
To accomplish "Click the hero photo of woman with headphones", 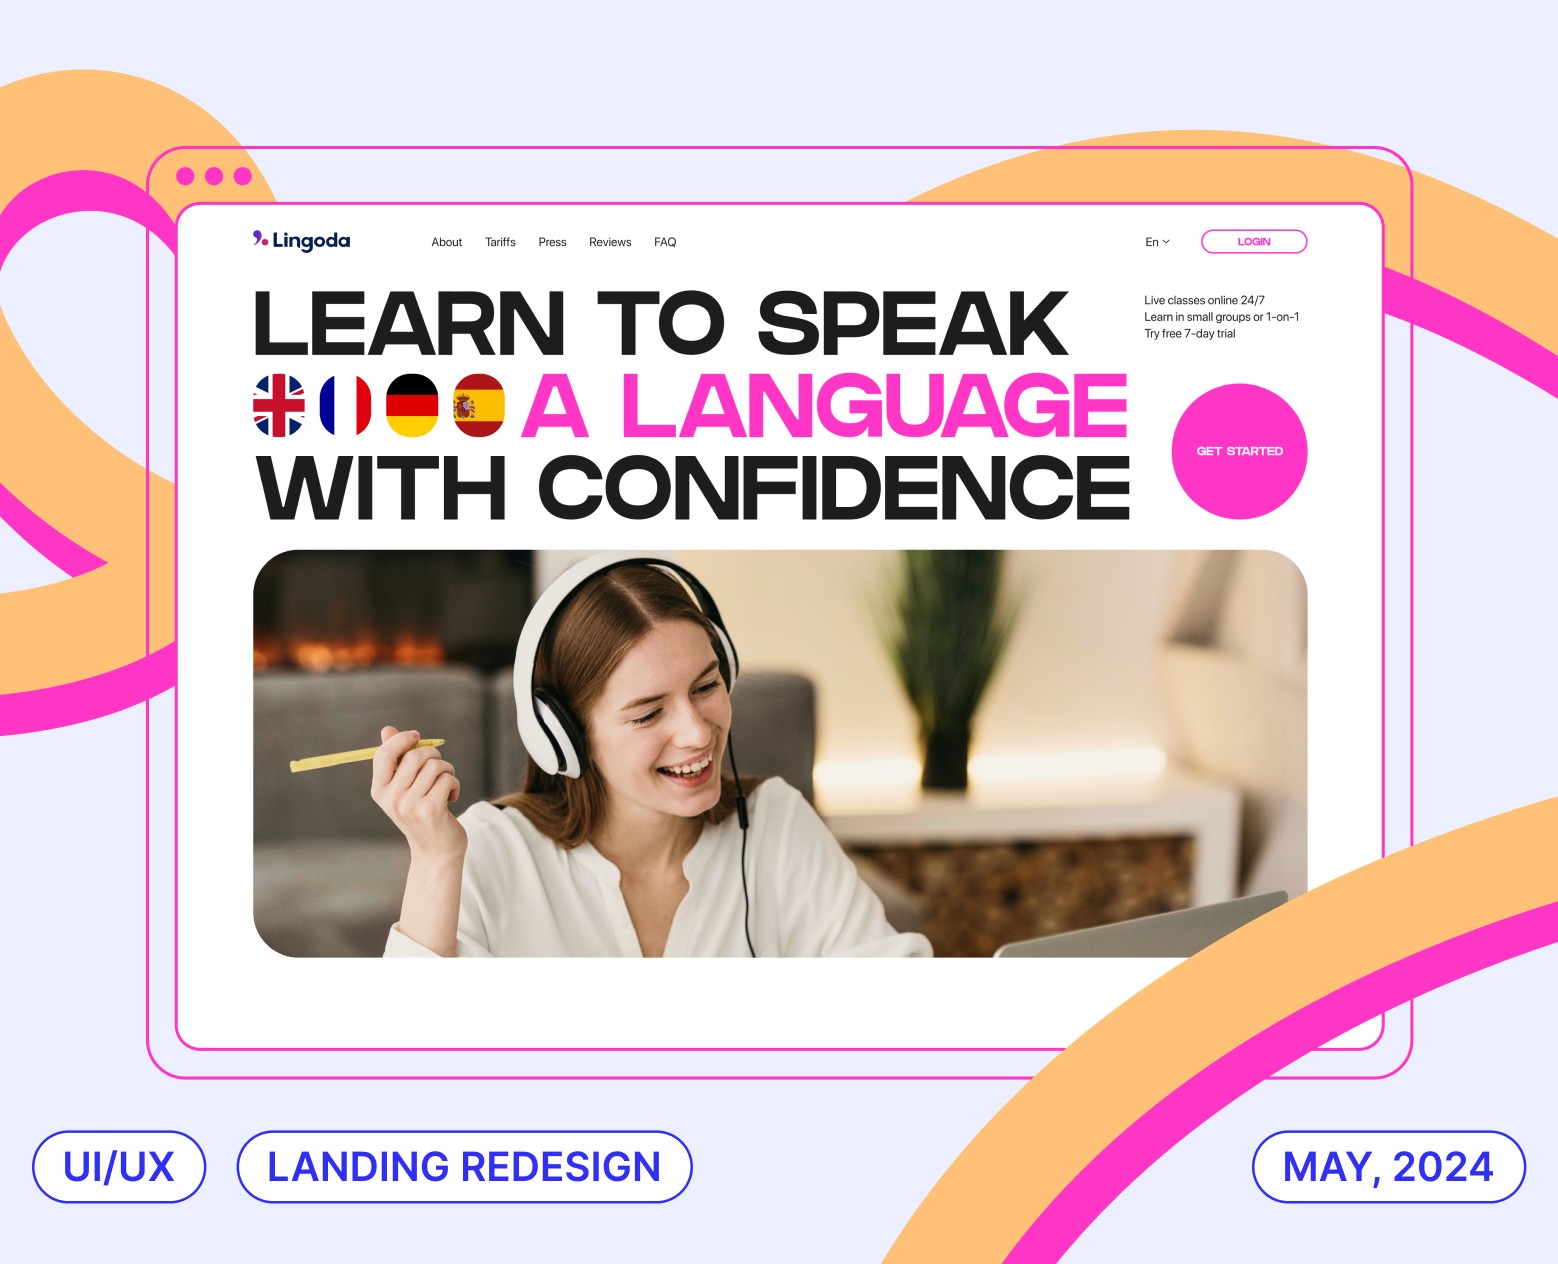I will pos(780,753).
